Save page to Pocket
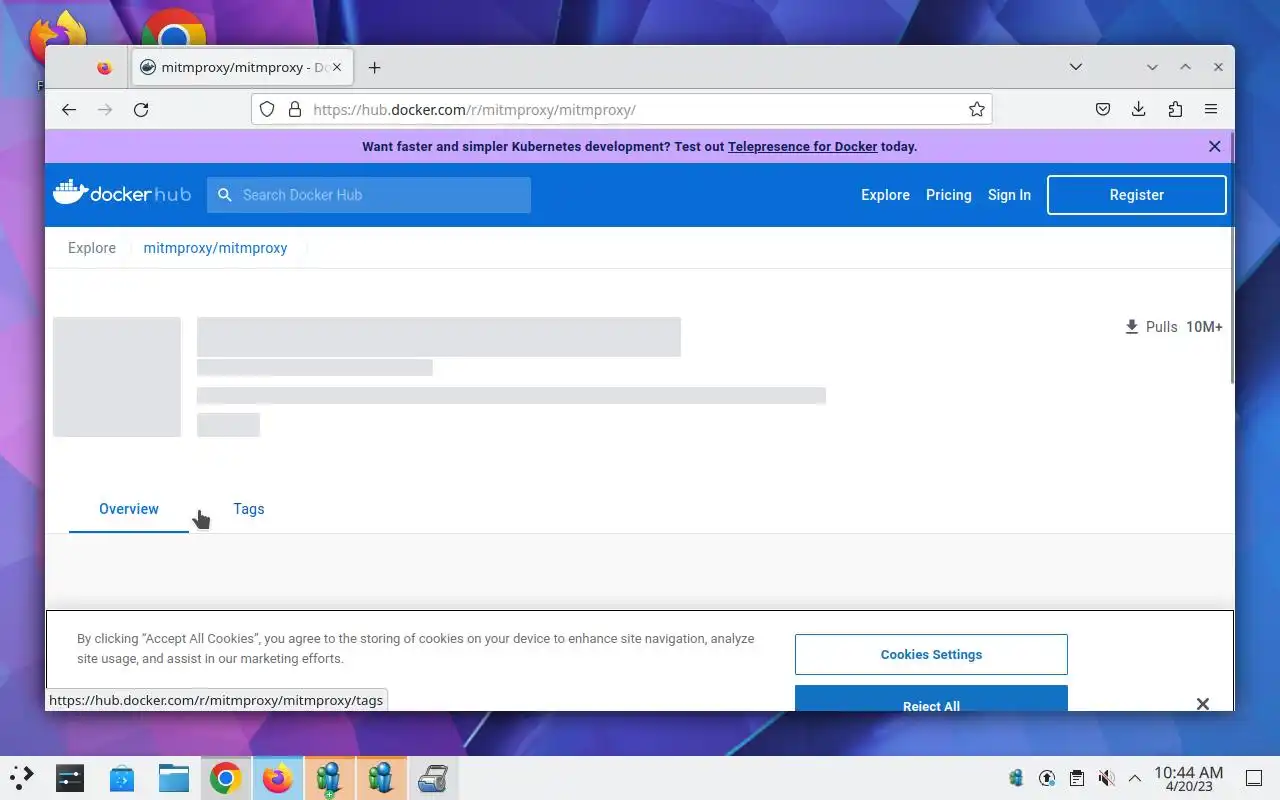 pos(1103,110)
